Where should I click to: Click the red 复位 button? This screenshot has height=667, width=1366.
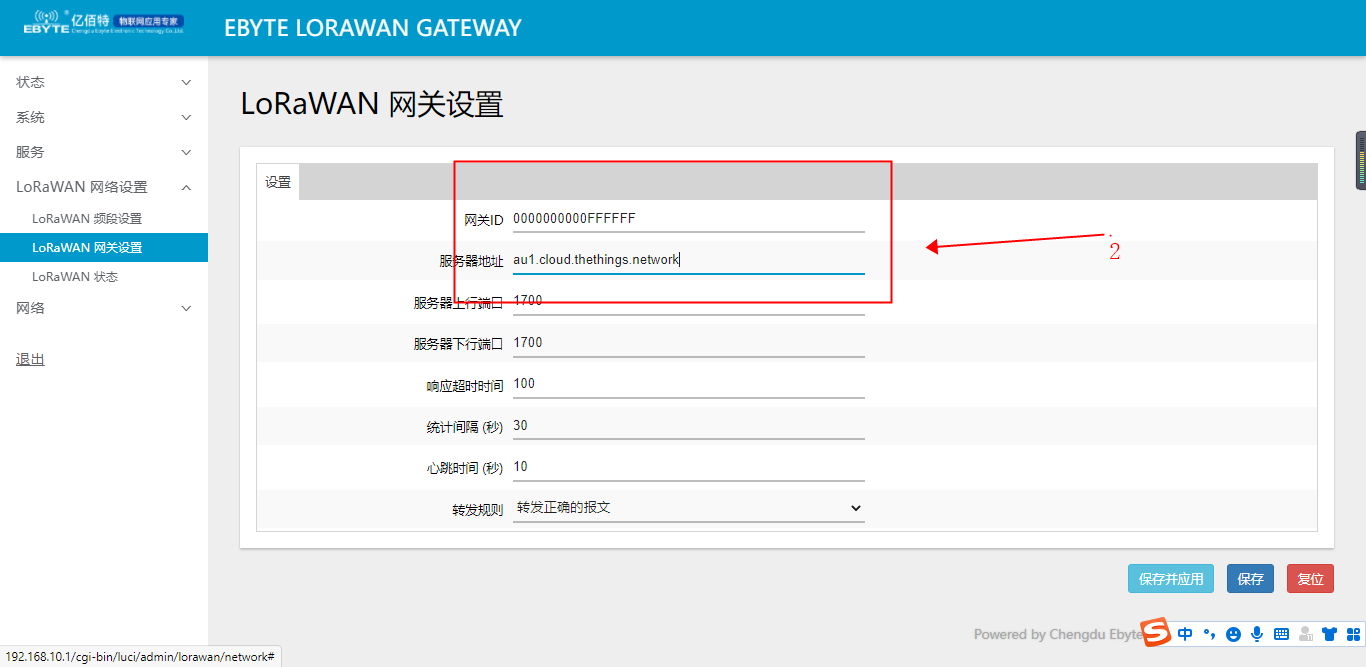[x=1310, y=578]
